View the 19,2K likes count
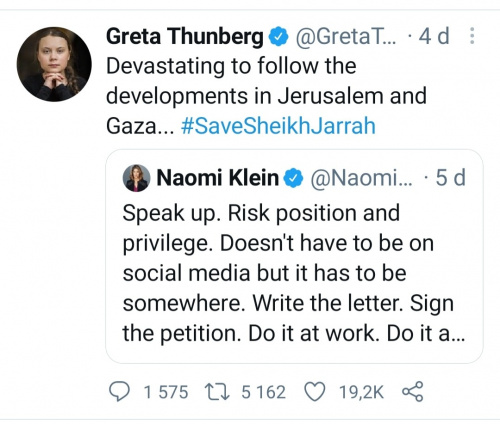The width and height of the screenshot is (500, 424). [361, 392]
